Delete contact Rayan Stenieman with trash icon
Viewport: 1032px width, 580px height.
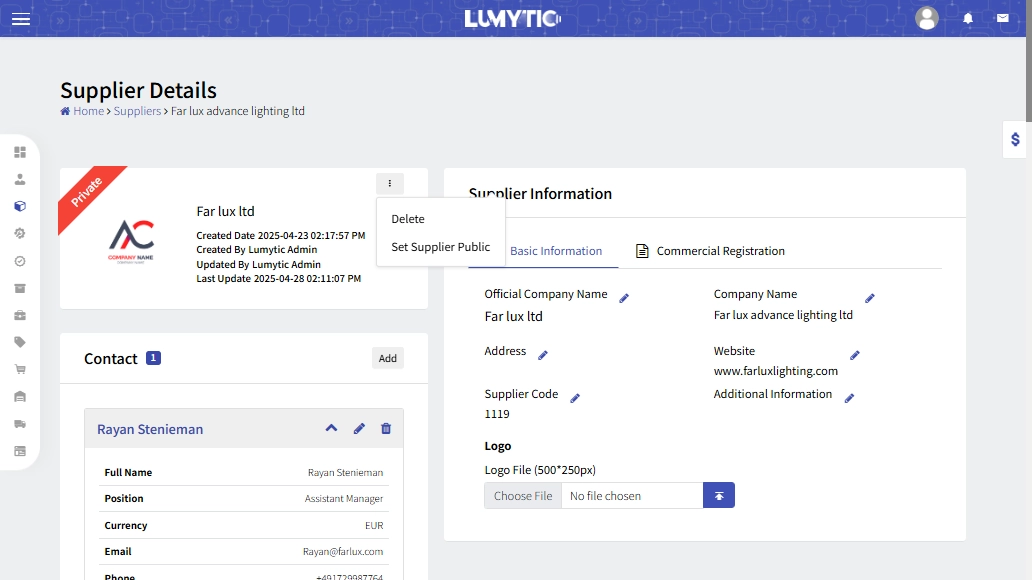[386, 429]
